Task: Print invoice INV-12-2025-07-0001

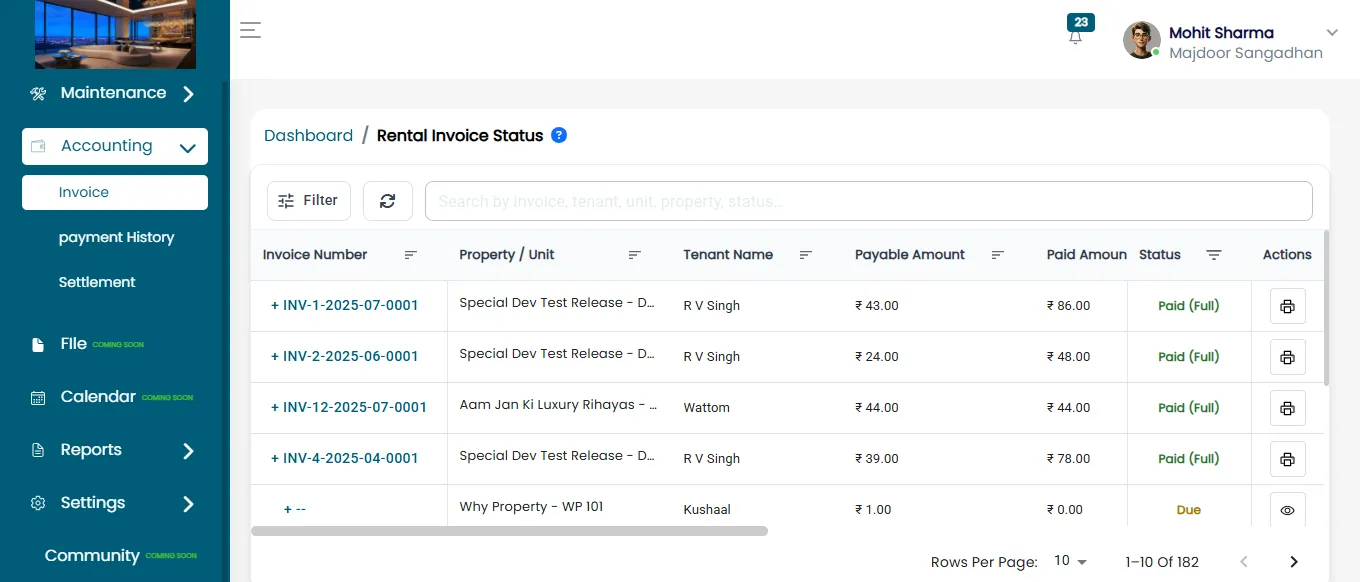Action: [x=1288, y=408]
